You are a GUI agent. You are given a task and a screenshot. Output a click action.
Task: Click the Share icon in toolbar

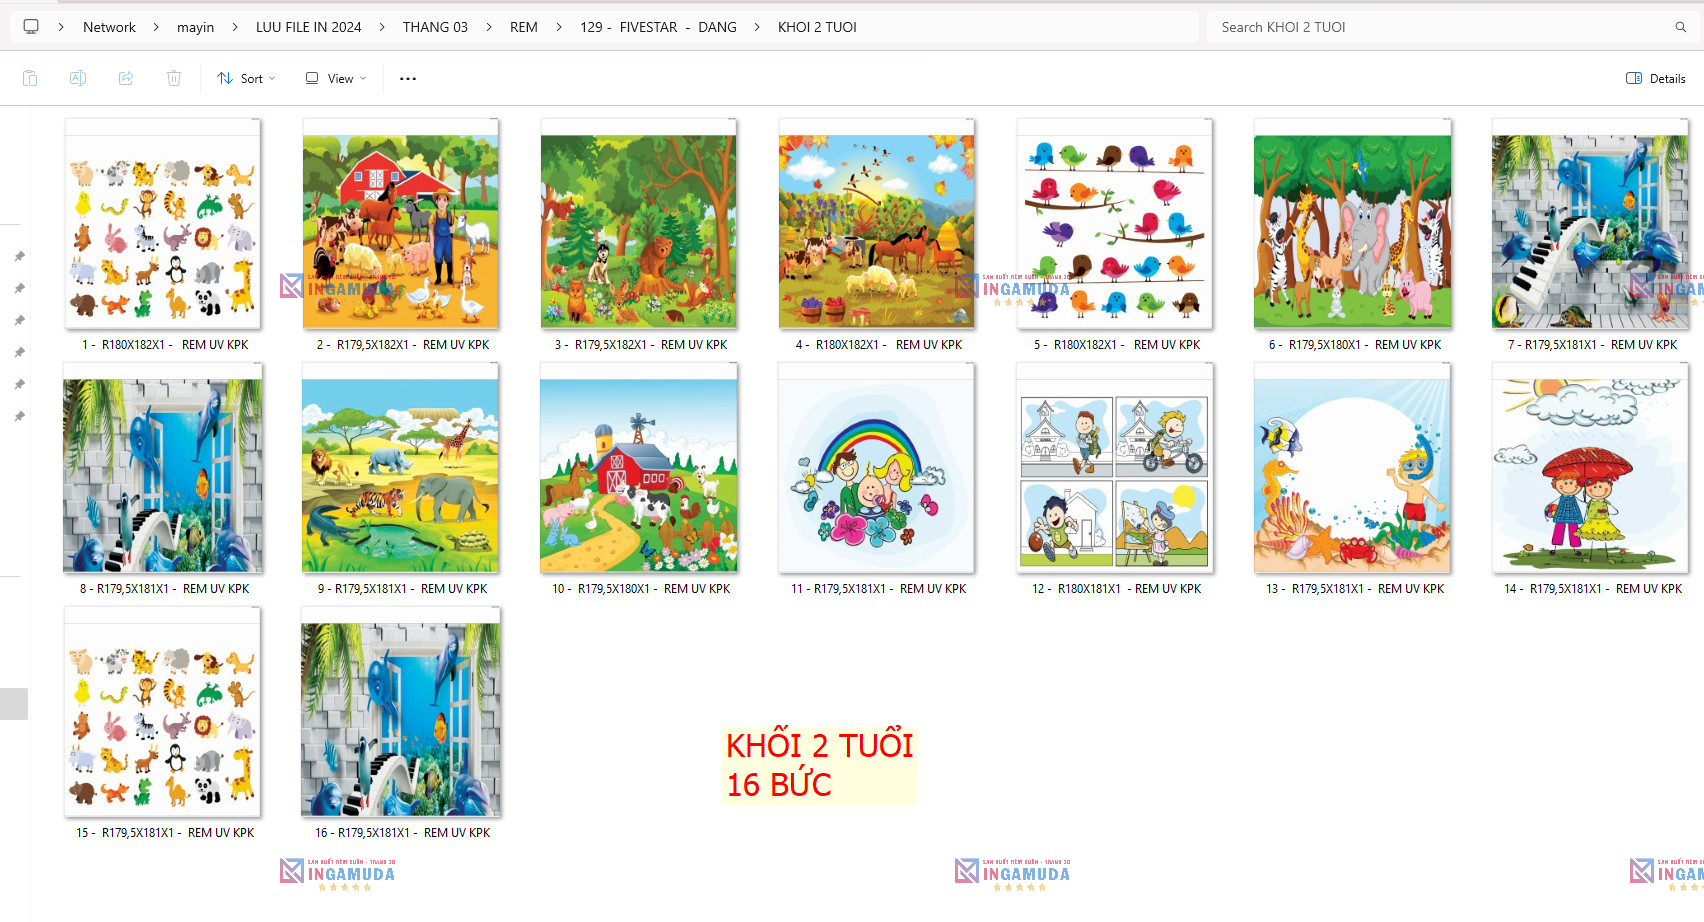tap(126, 78)
